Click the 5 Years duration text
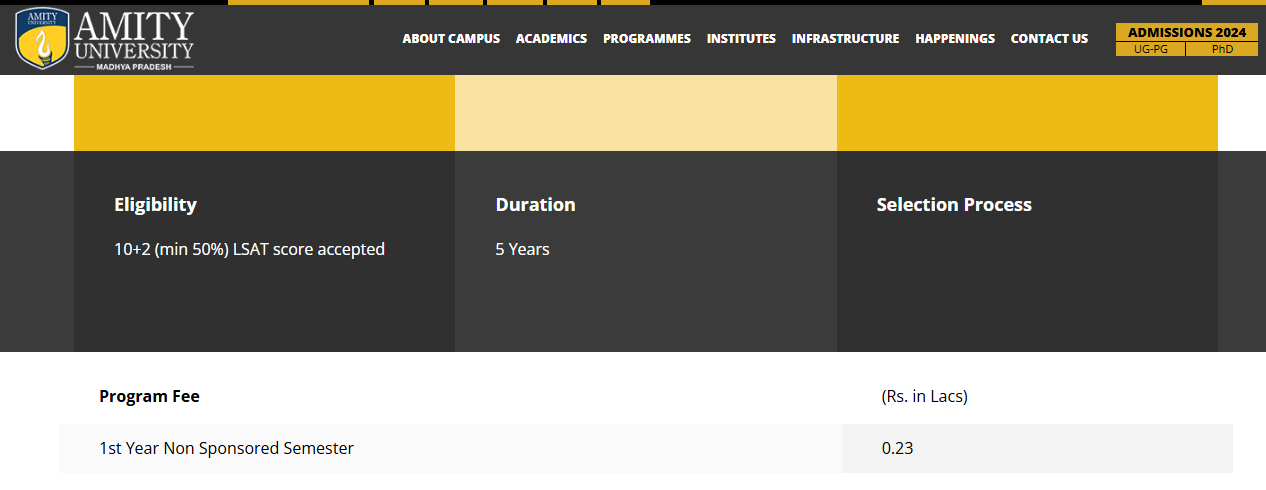 [522, 249]
